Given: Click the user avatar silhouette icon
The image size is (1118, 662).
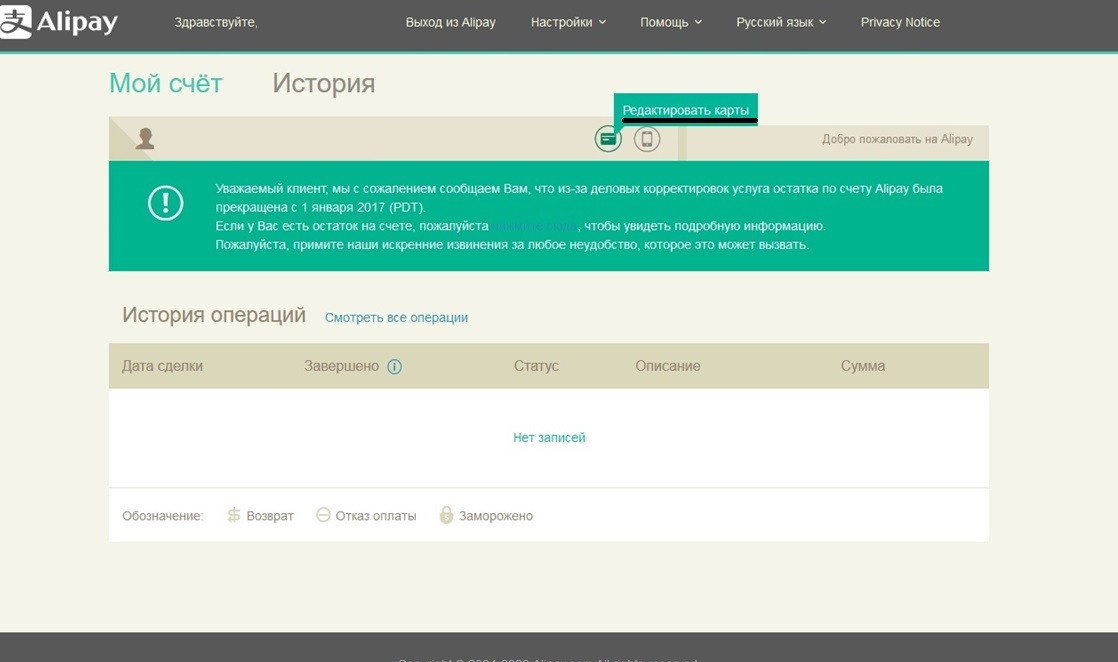Looking at the screenshot, I should (x=145, y=138).
